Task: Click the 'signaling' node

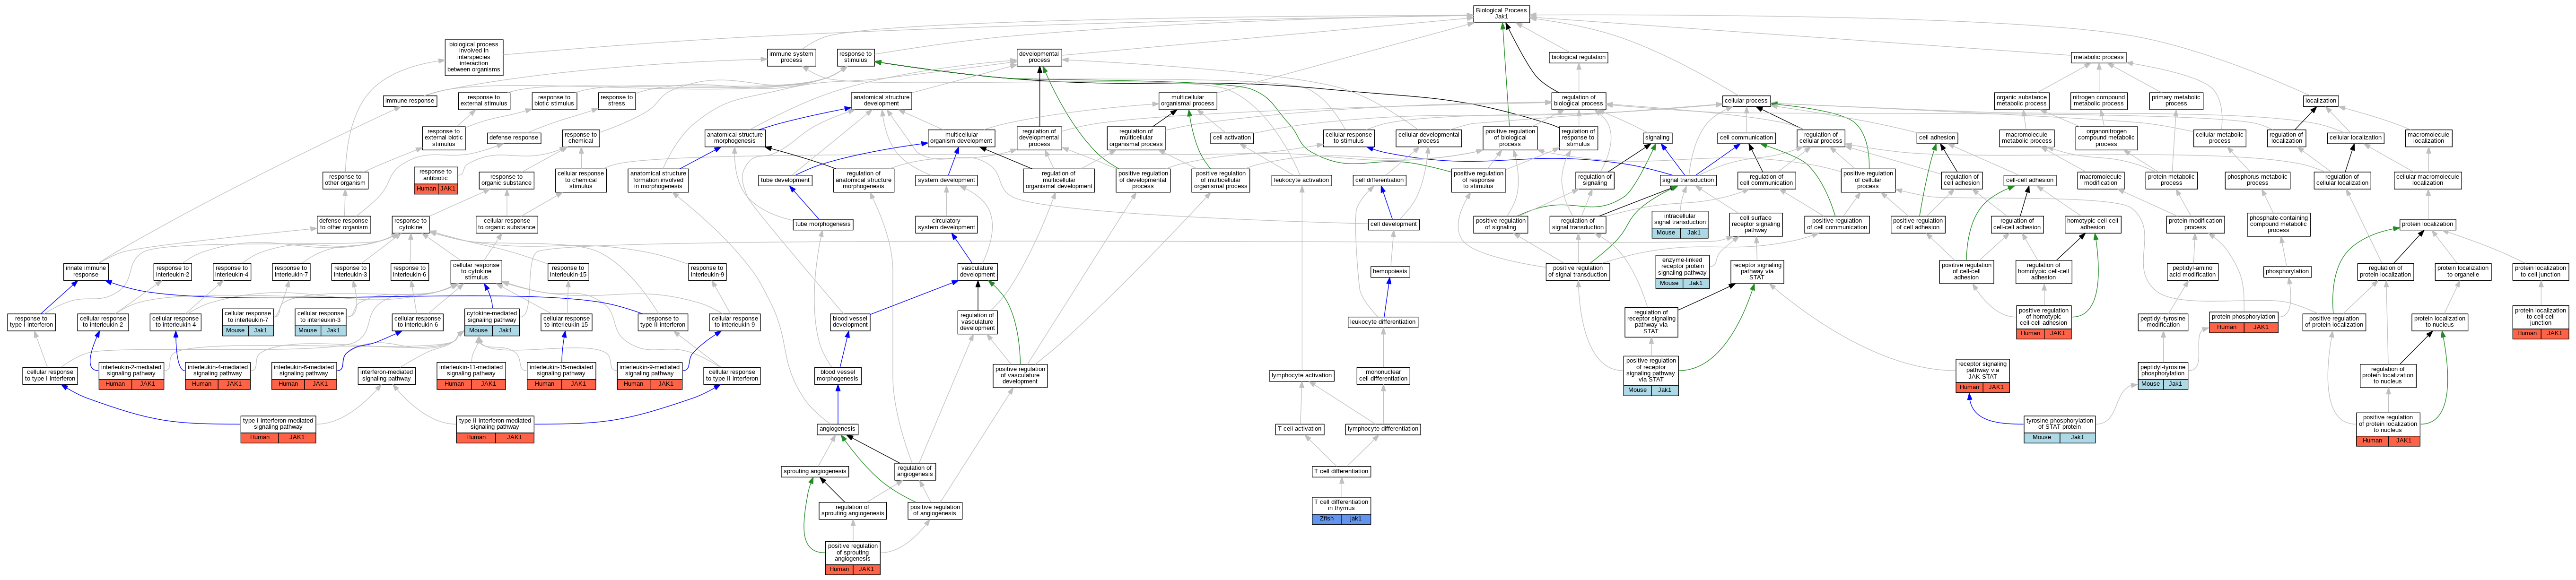Action: [1657, 138]
